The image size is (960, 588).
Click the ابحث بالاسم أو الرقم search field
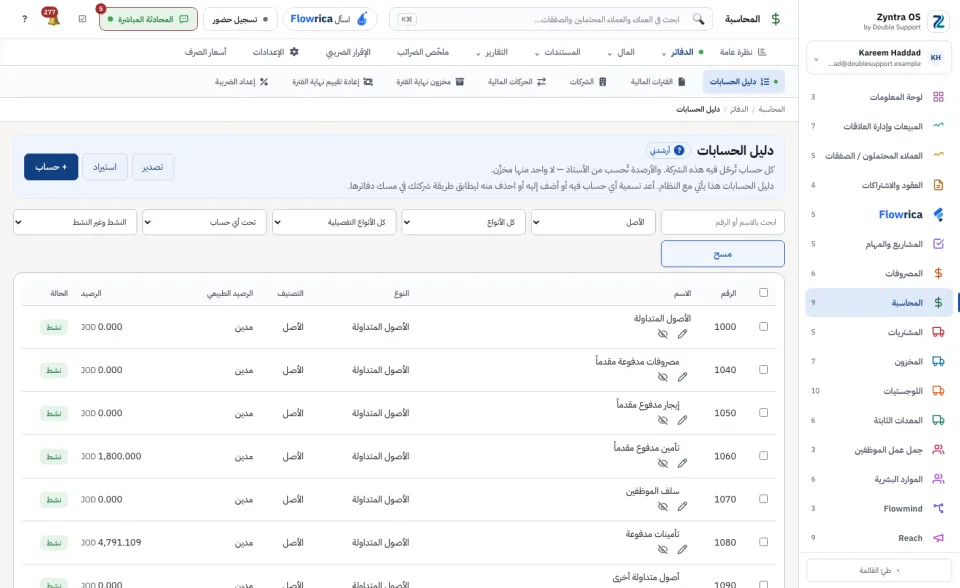coord(722,222)
